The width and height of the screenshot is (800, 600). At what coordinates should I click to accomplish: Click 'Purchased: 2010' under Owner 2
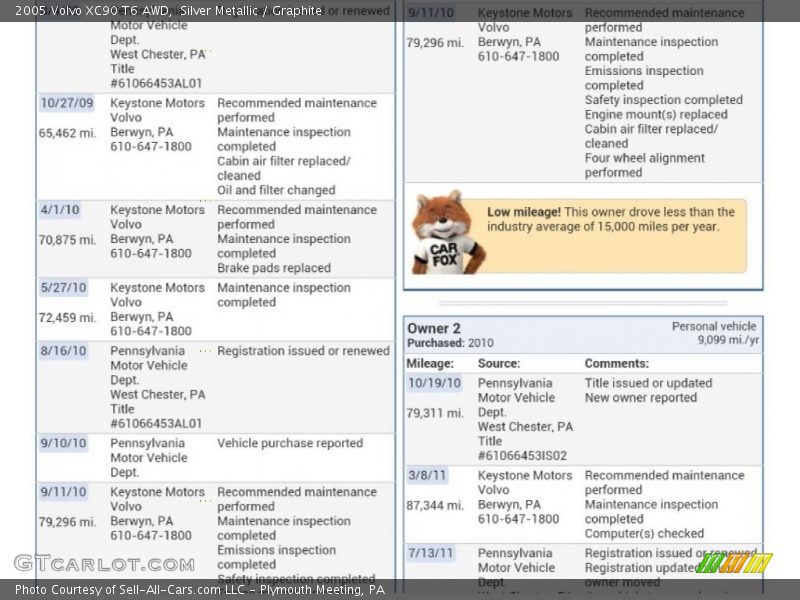click(450, 343)
